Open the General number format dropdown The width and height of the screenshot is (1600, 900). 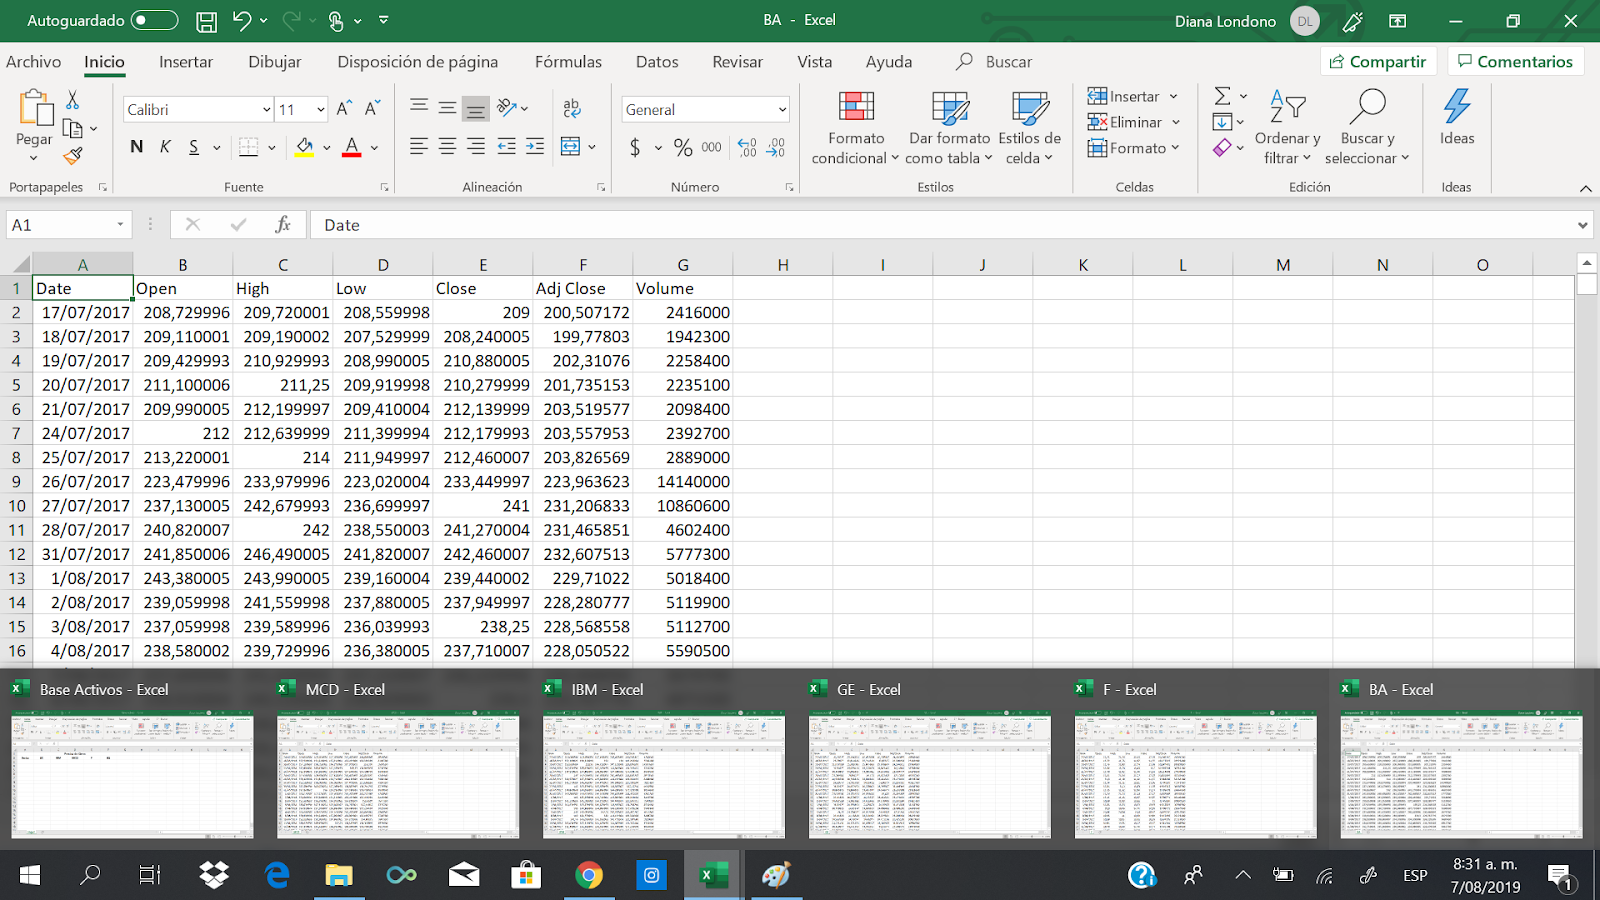point(782,109)
